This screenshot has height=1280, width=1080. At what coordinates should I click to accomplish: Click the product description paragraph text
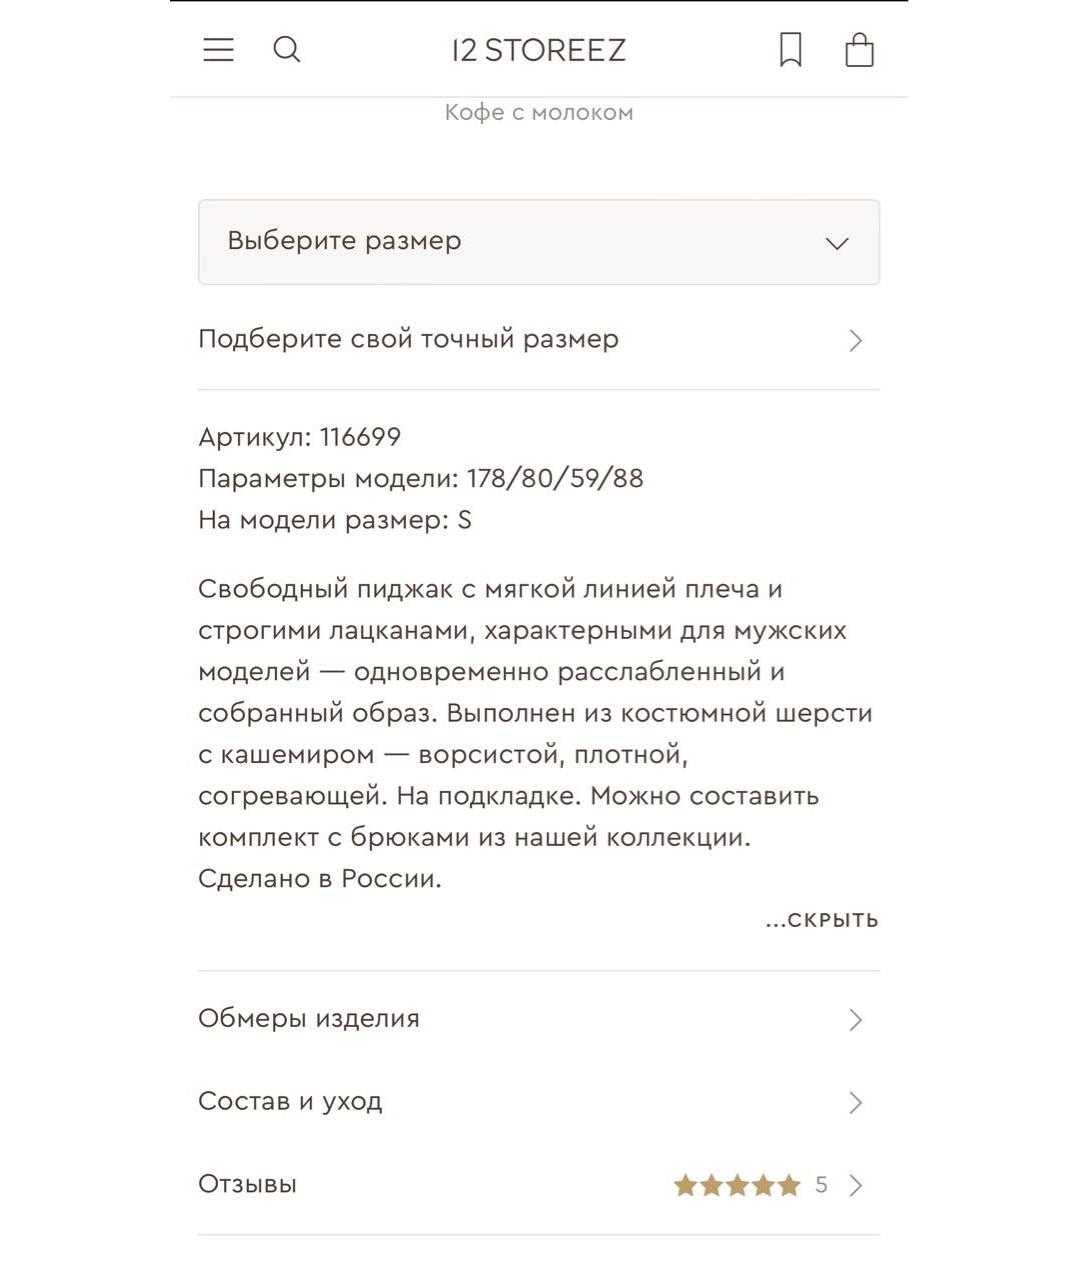(536, 734)
